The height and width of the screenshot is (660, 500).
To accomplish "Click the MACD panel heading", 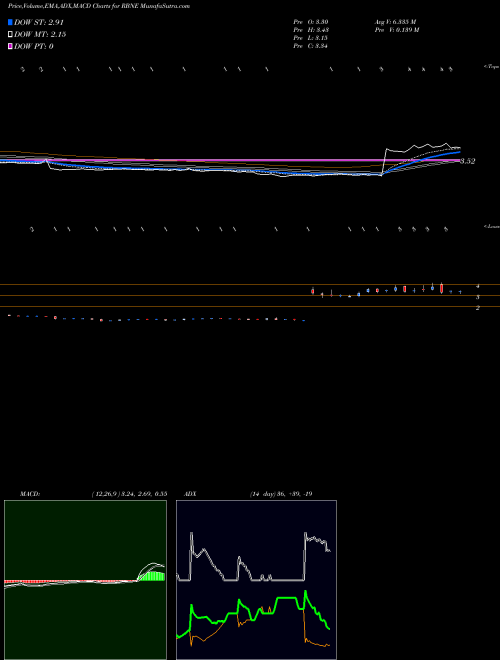I will pos(30,494).
